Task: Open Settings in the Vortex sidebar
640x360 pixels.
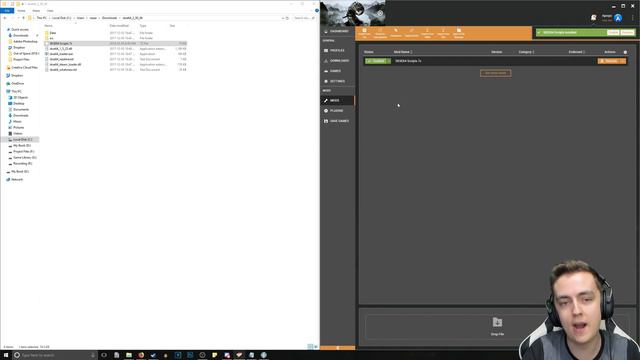Action: [337, 81]
